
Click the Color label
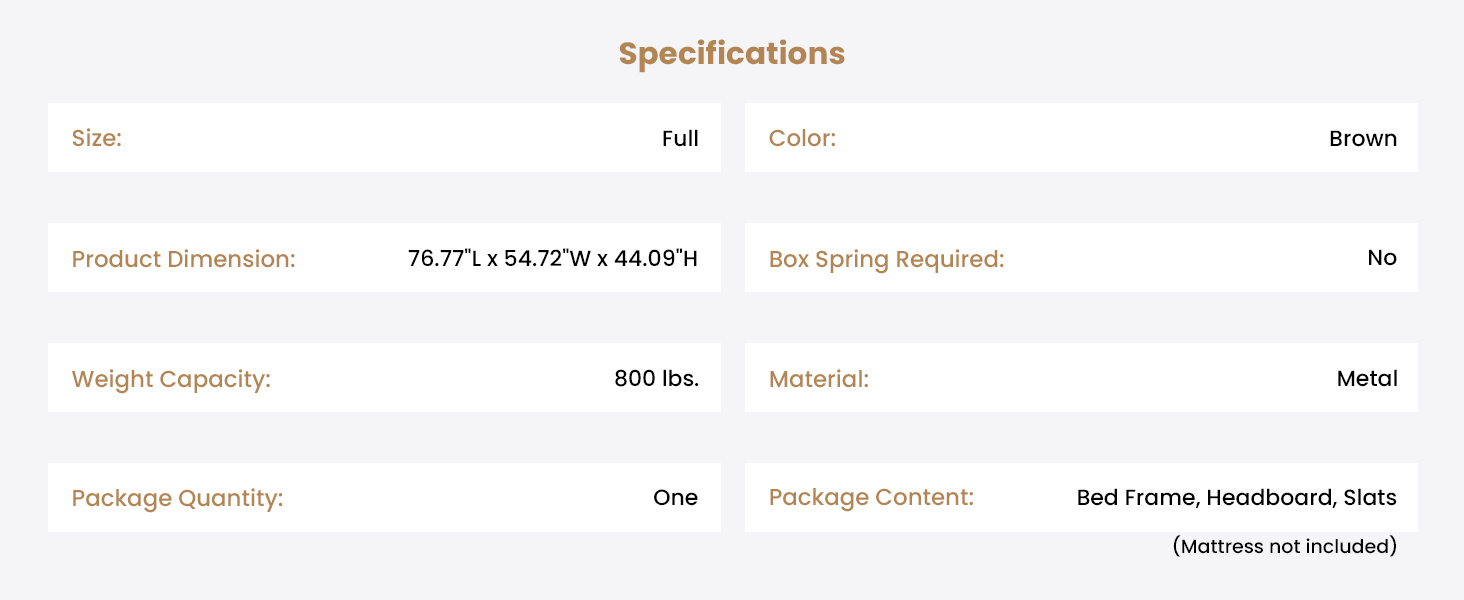click(x=802, y=138)
